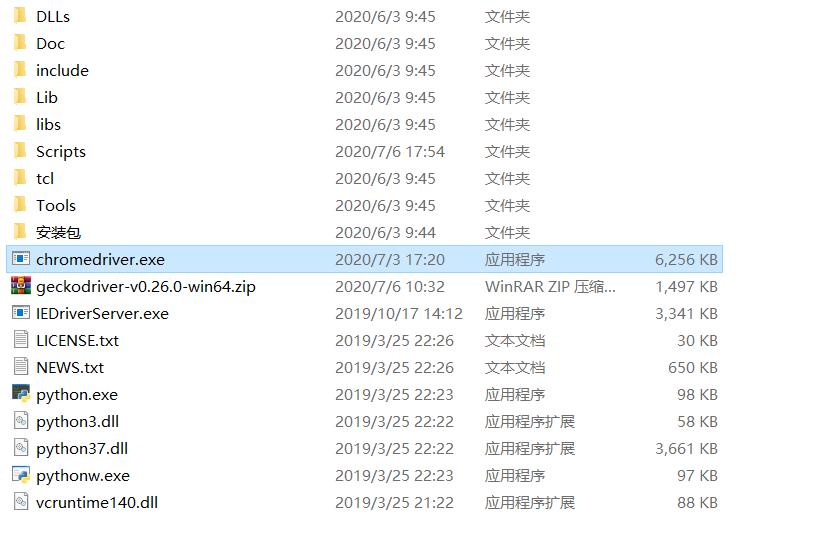Image resolution: width=834 pixels, height=543 pixels.
Task: Select geckodriver-v0.26.0-win64.zip file name
Action: pos(146,287)
